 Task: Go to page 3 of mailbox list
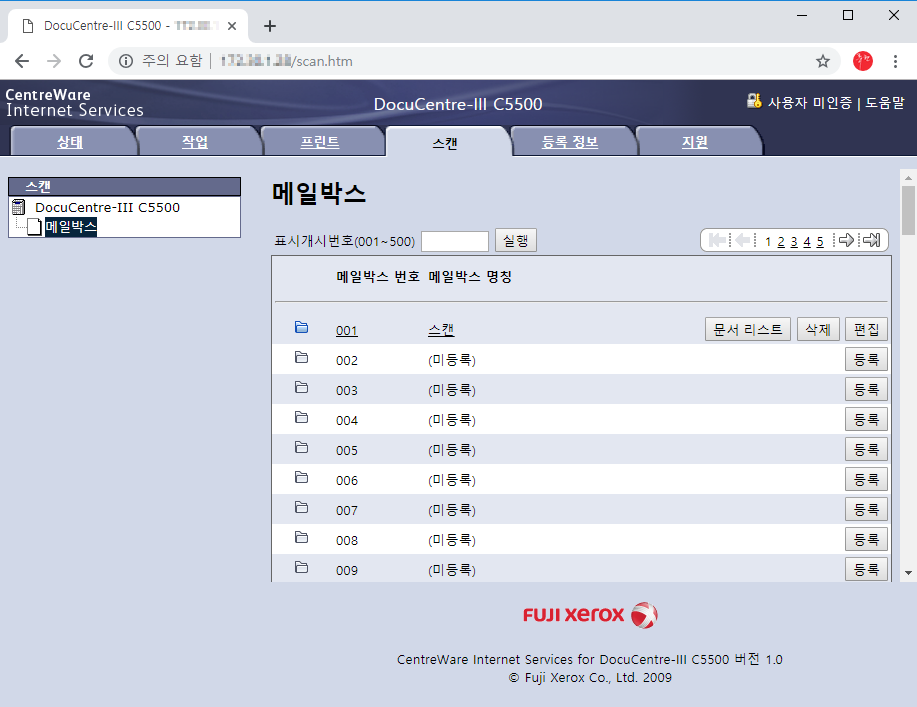point(794,242)
